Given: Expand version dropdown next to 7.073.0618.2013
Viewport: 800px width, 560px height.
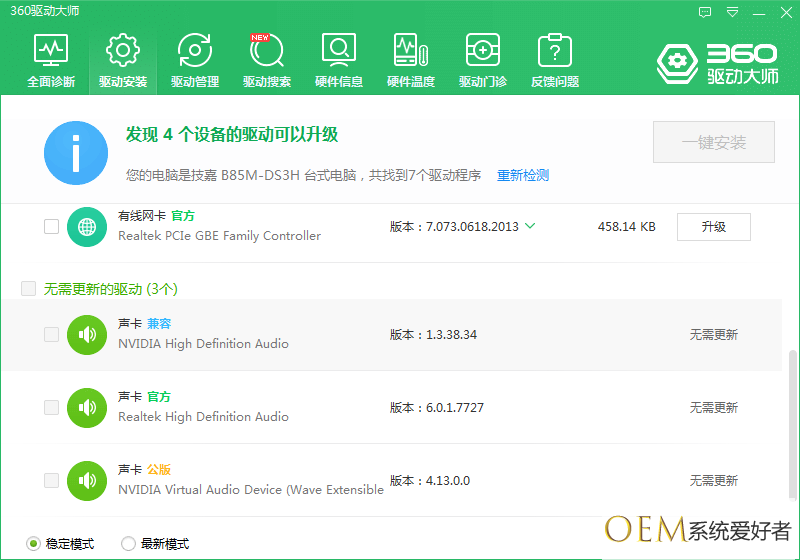Looking at the screenshot, I should coord(530,226).
